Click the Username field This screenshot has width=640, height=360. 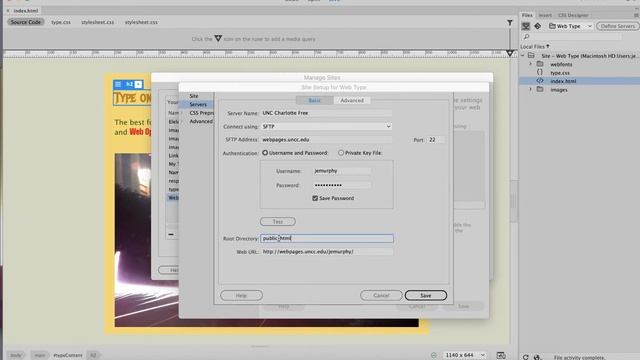click(x=342, y=171)
